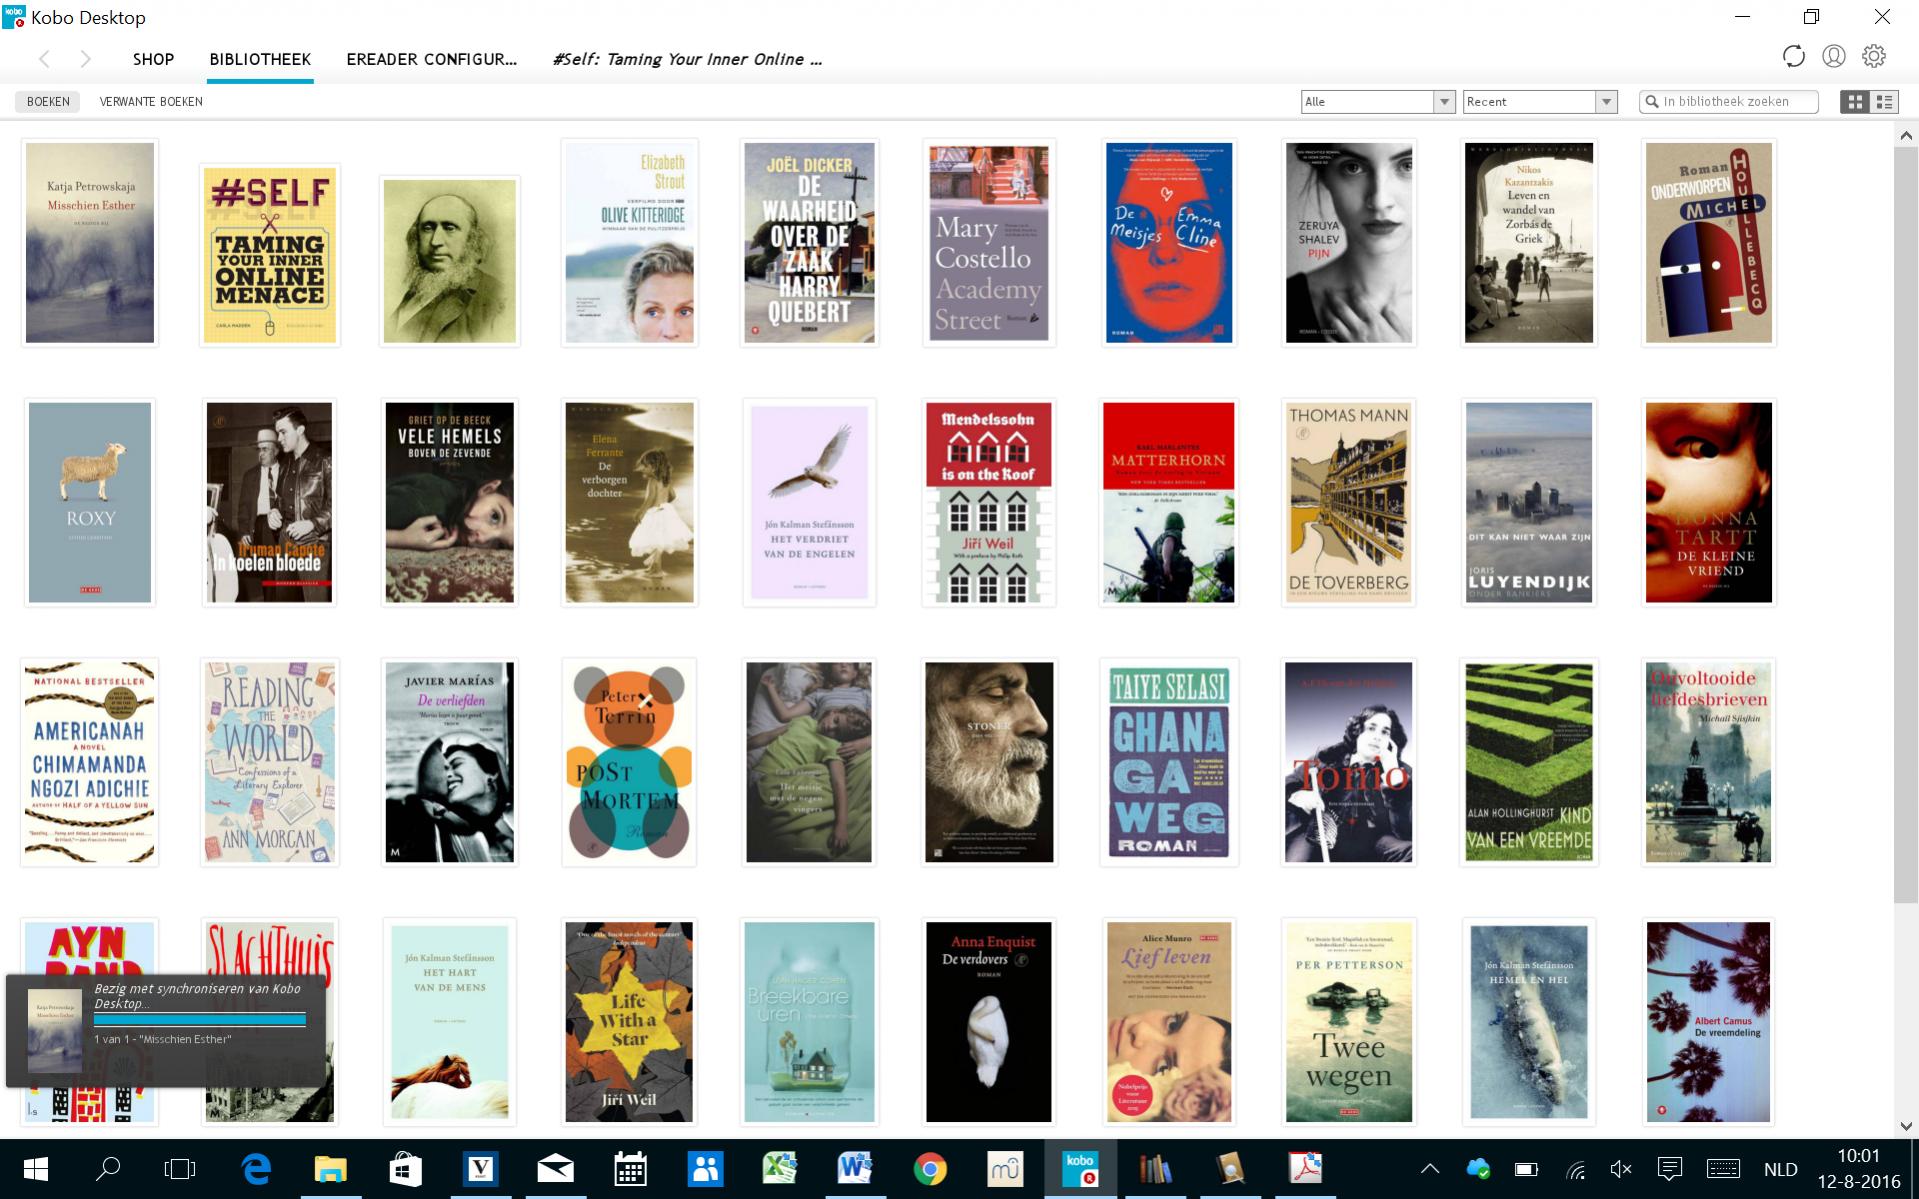The width and height of the screenshot is (1919, 1199).
Task: Open Mendelssohn is on the Roof cover
Action: [x=989, y=503]
